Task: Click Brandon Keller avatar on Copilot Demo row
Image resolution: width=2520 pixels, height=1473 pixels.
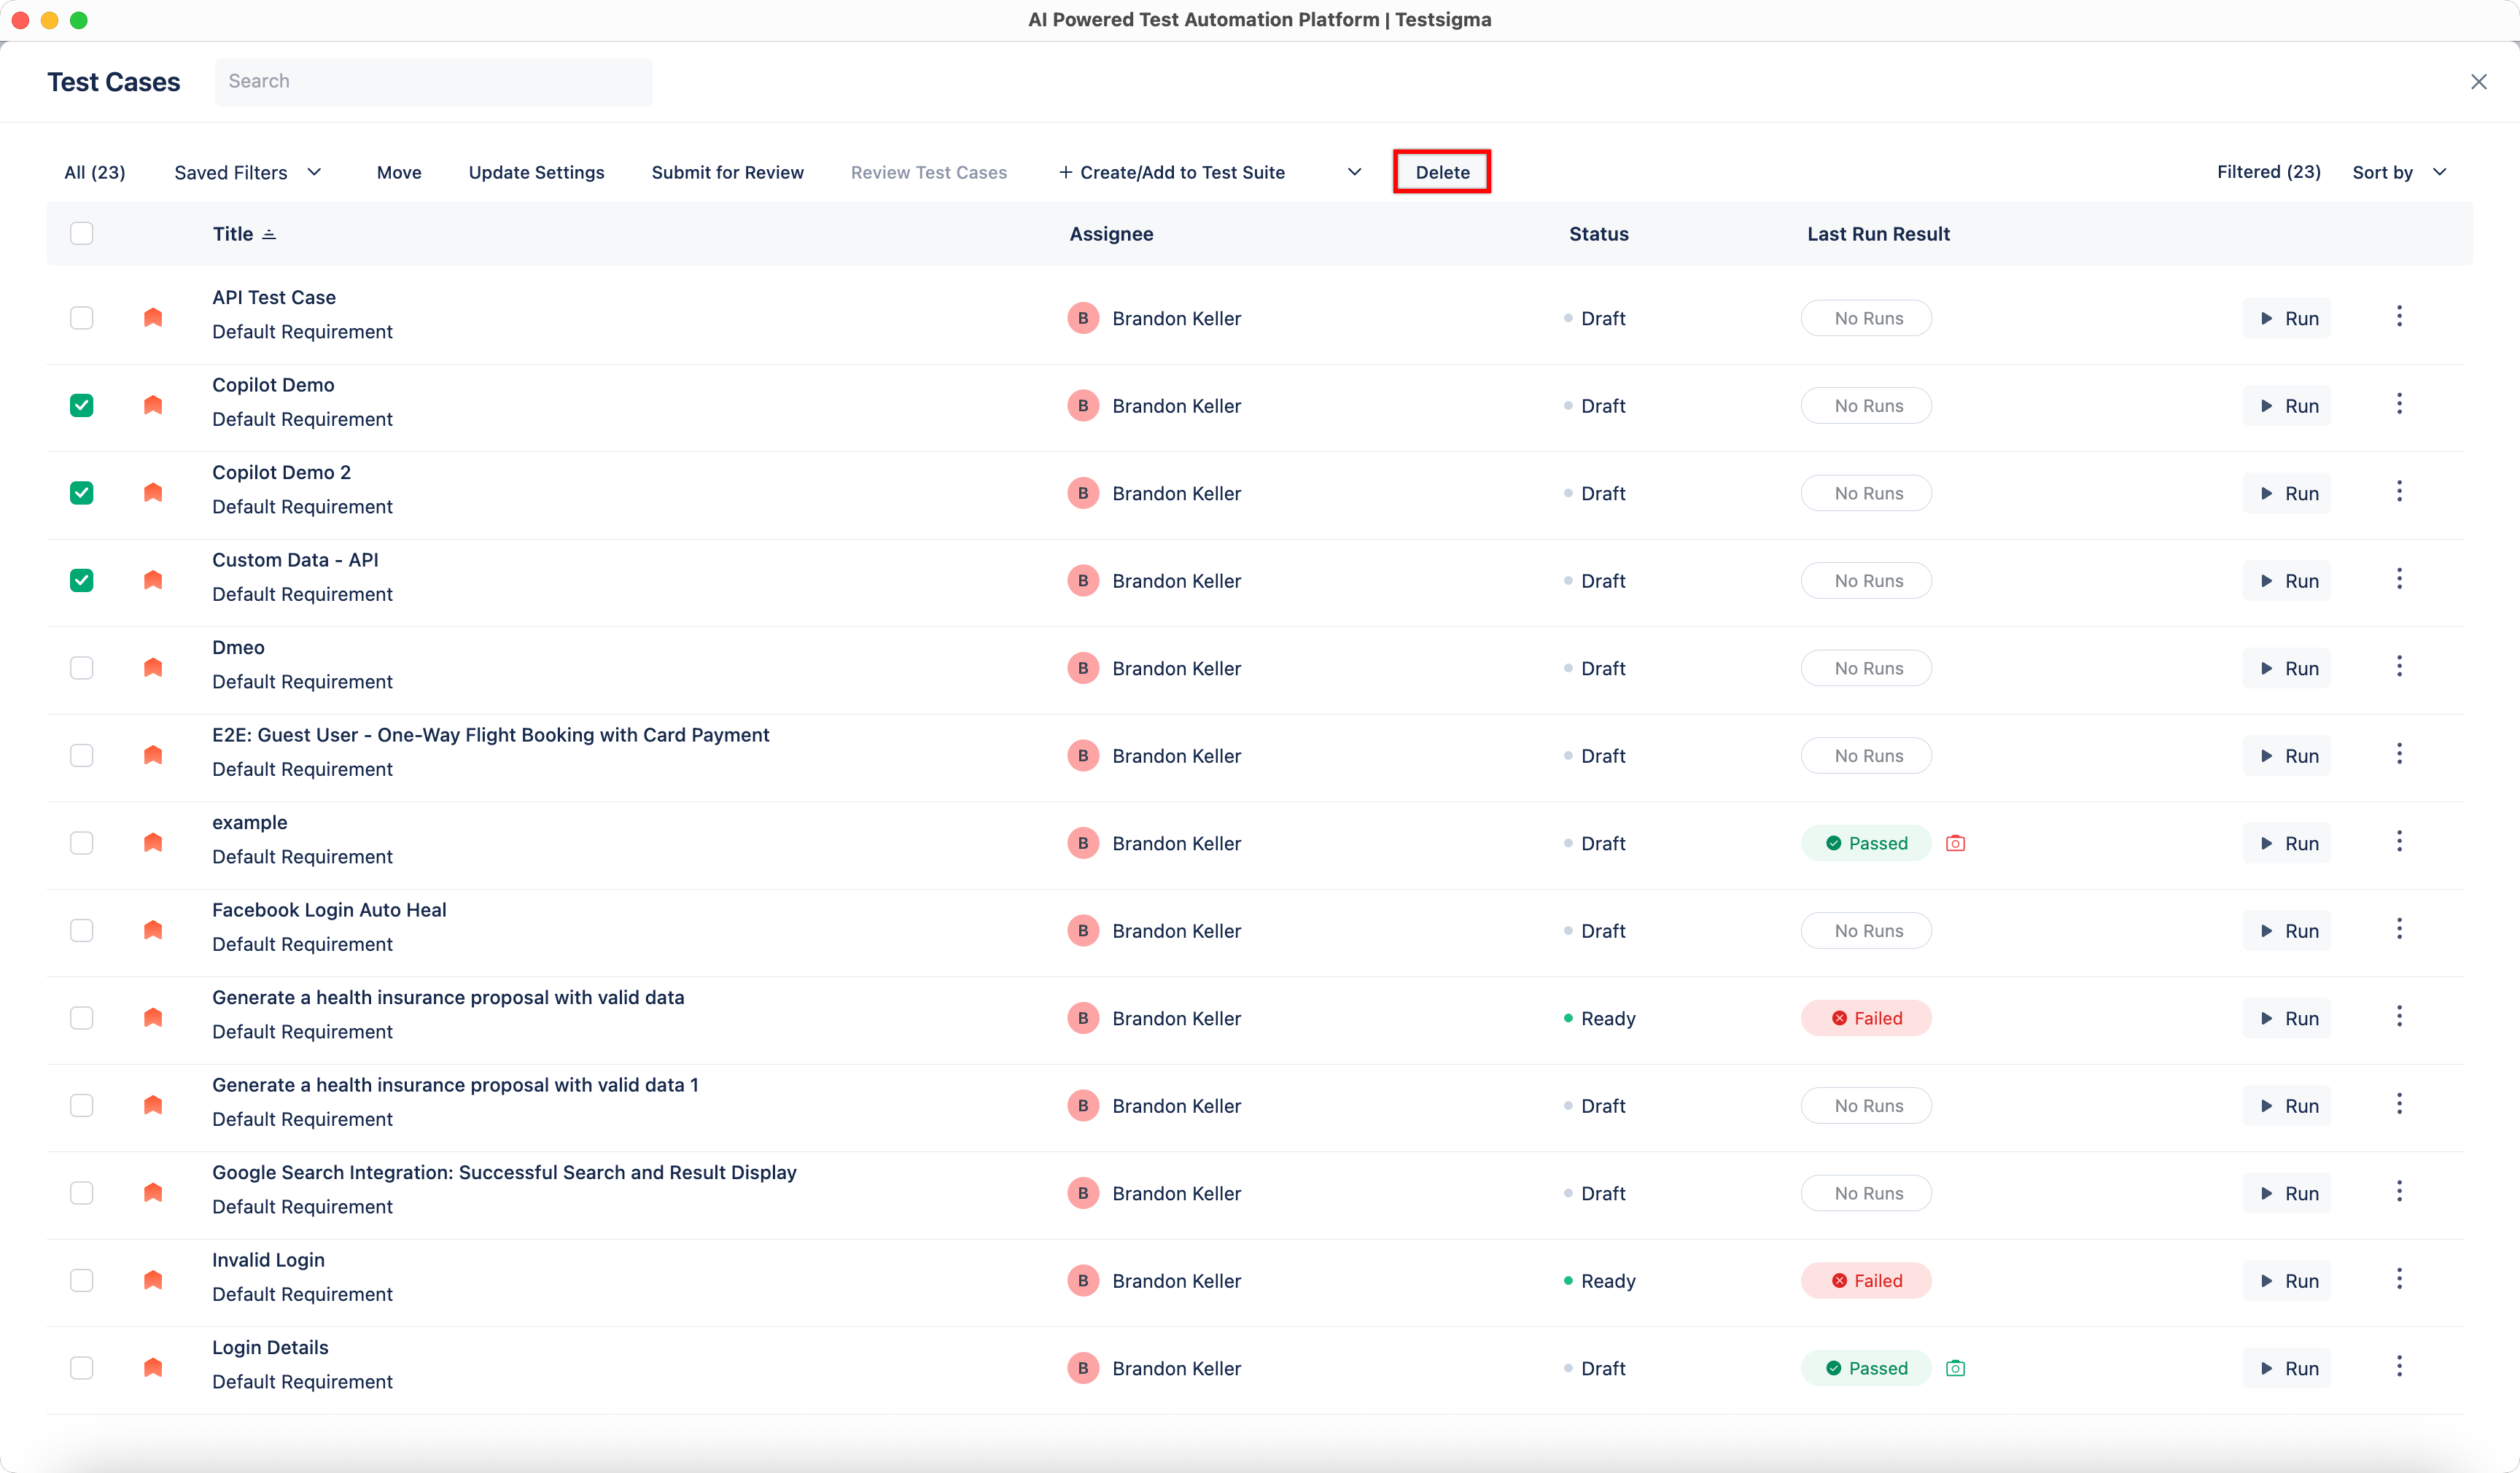Action: [1083, 405]
